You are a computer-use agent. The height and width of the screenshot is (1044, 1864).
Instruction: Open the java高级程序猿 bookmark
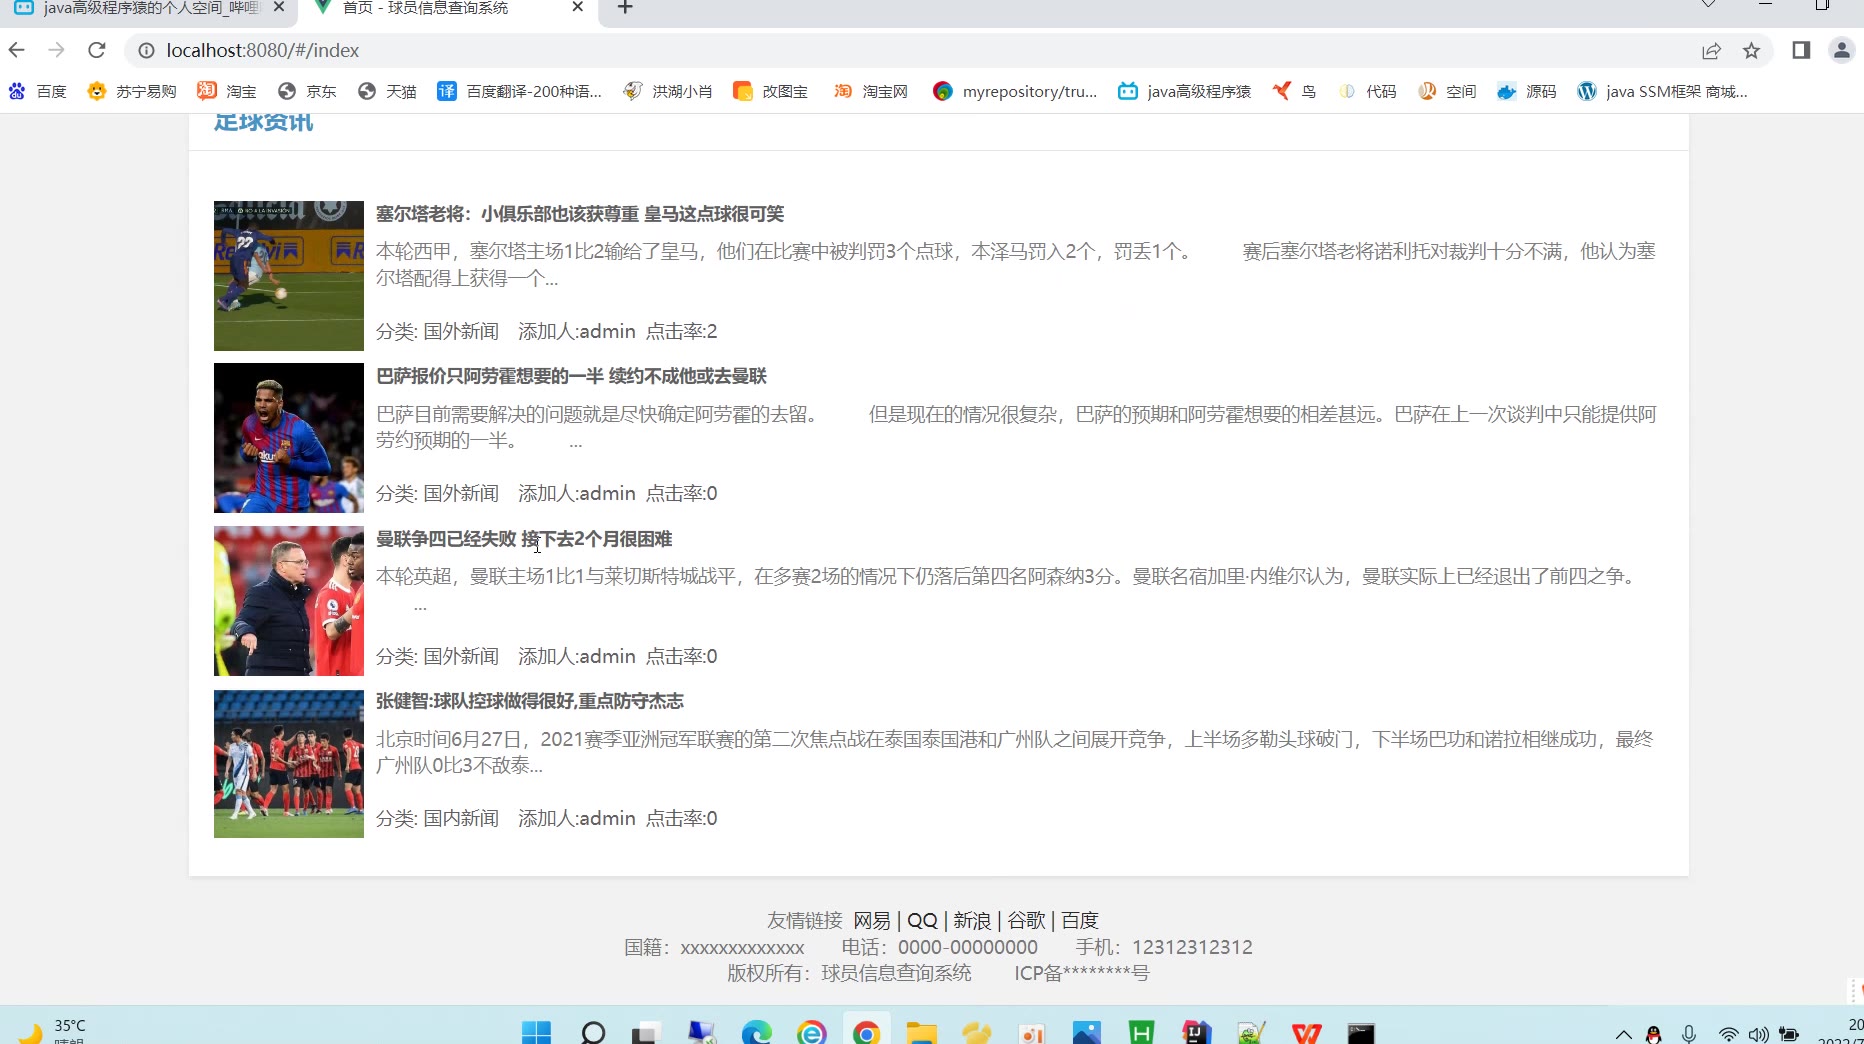pos(1185,91)
